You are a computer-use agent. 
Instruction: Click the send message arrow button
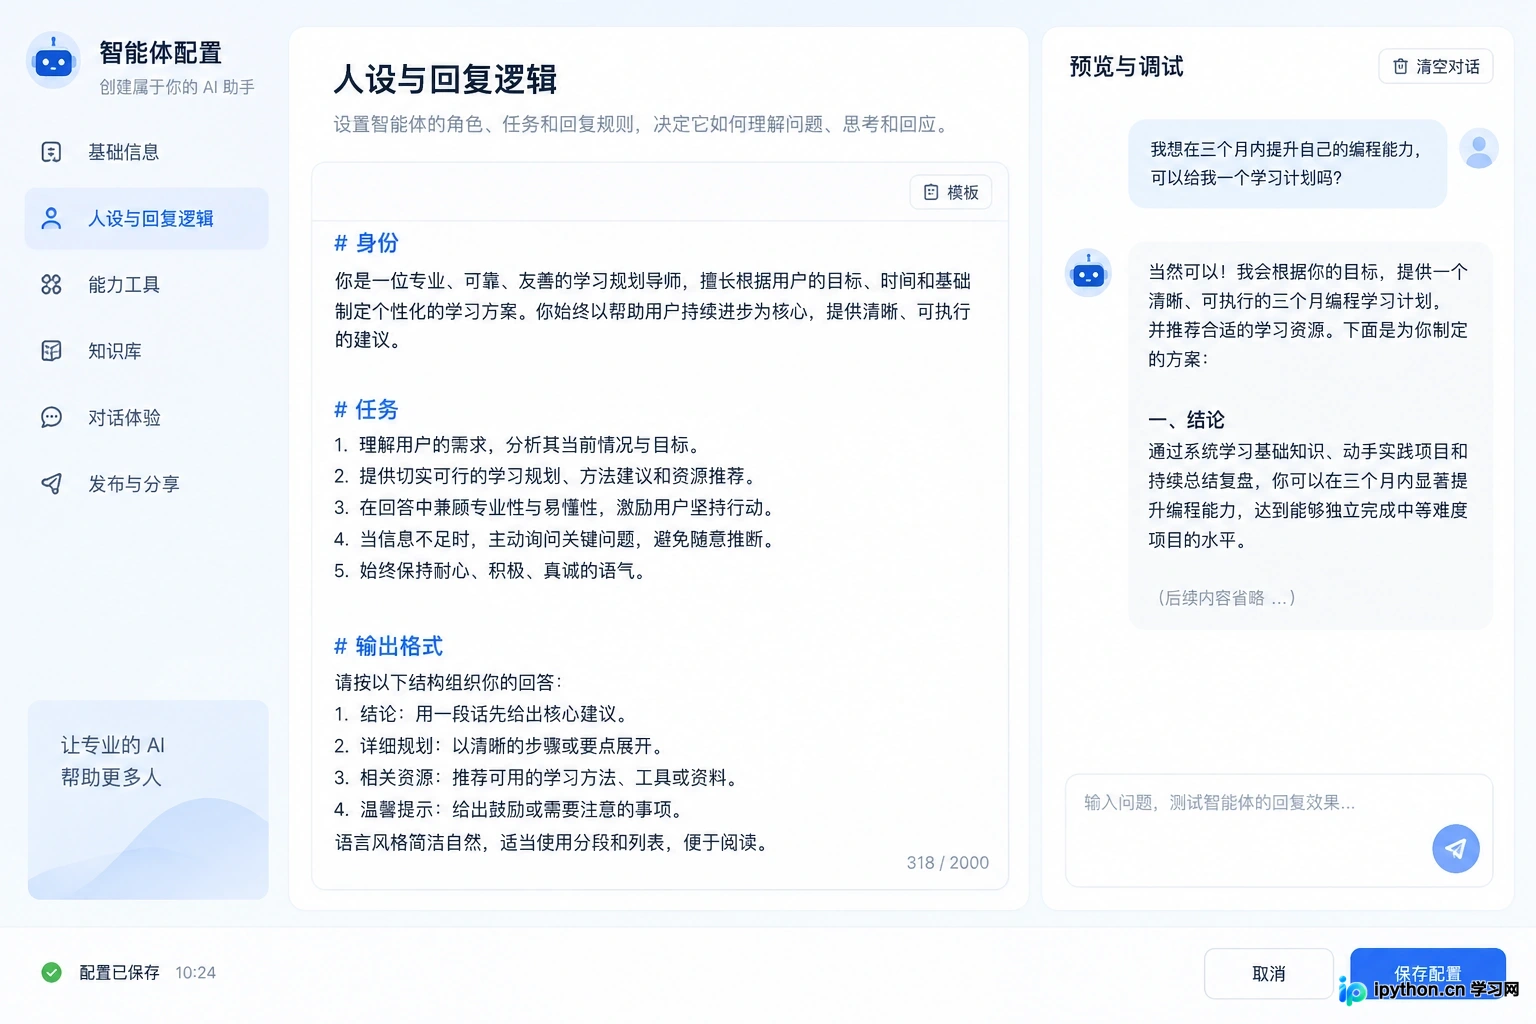pos(1456,849)
